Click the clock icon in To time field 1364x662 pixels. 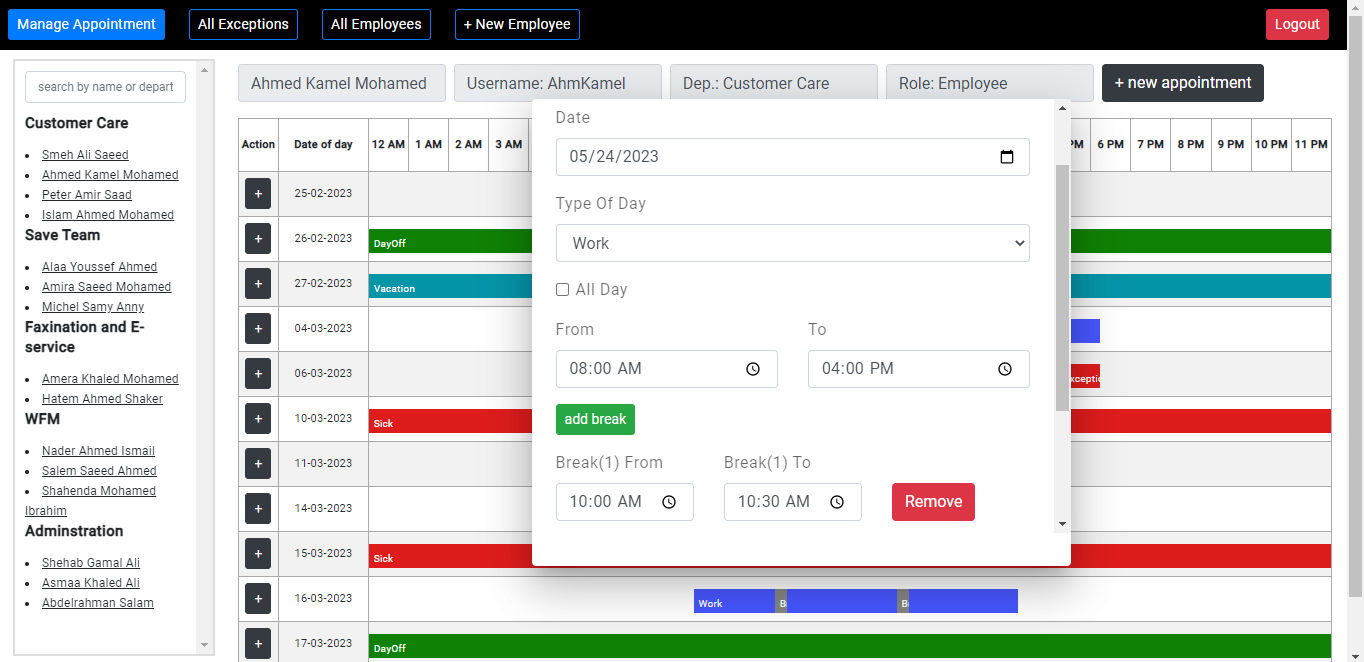(1005, 369)
